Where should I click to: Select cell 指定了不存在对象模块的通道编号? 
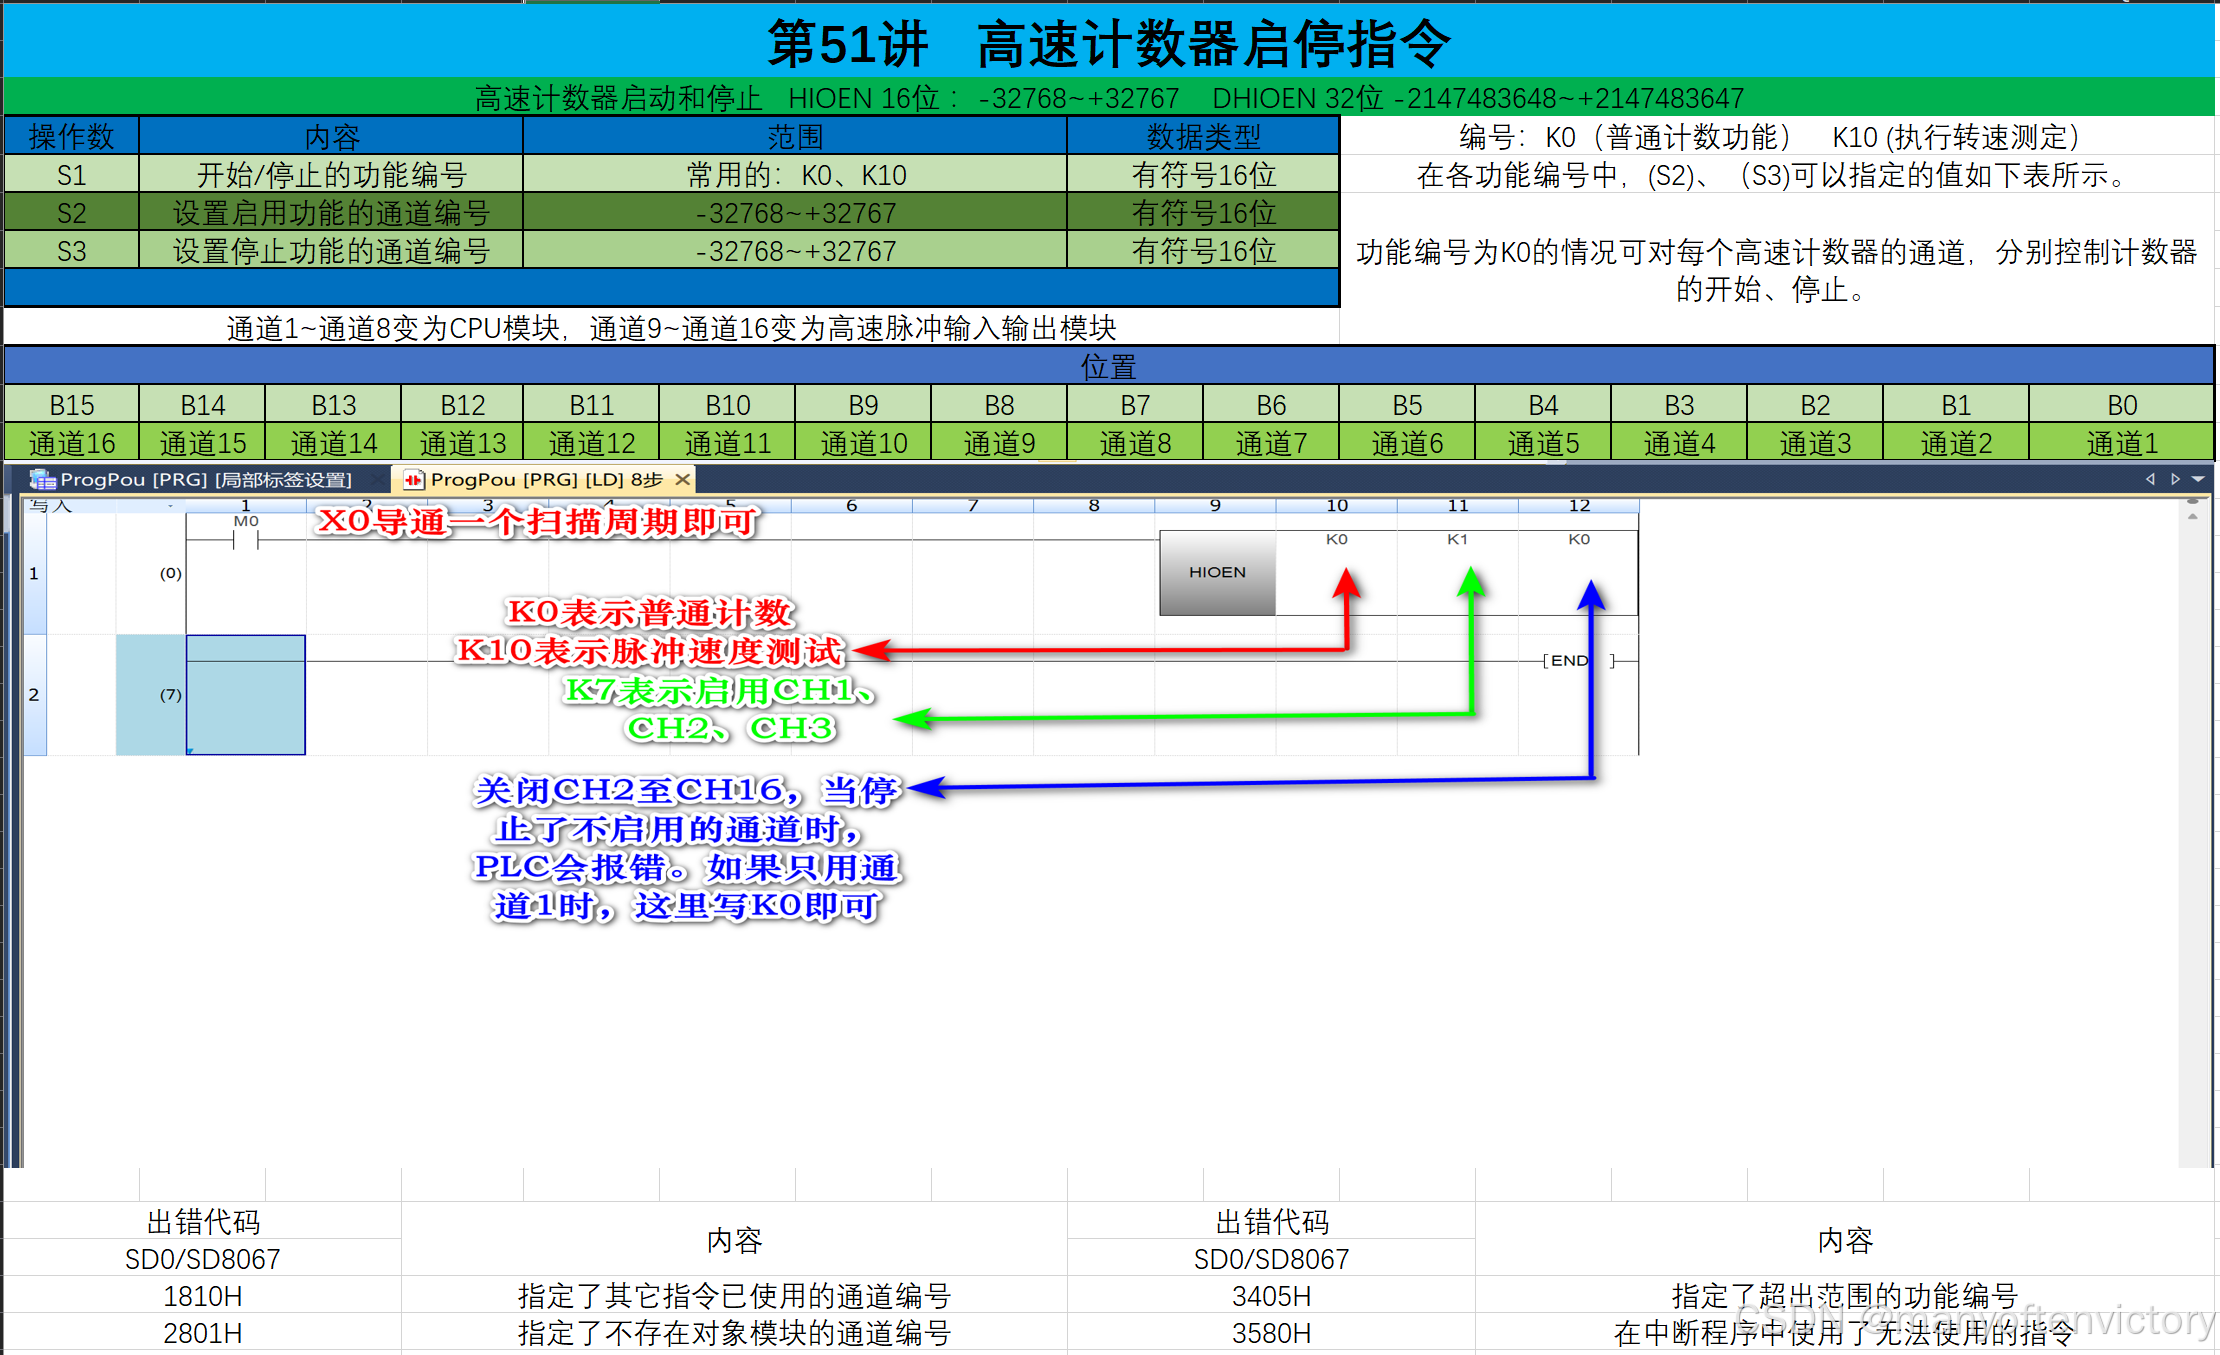734,1333
